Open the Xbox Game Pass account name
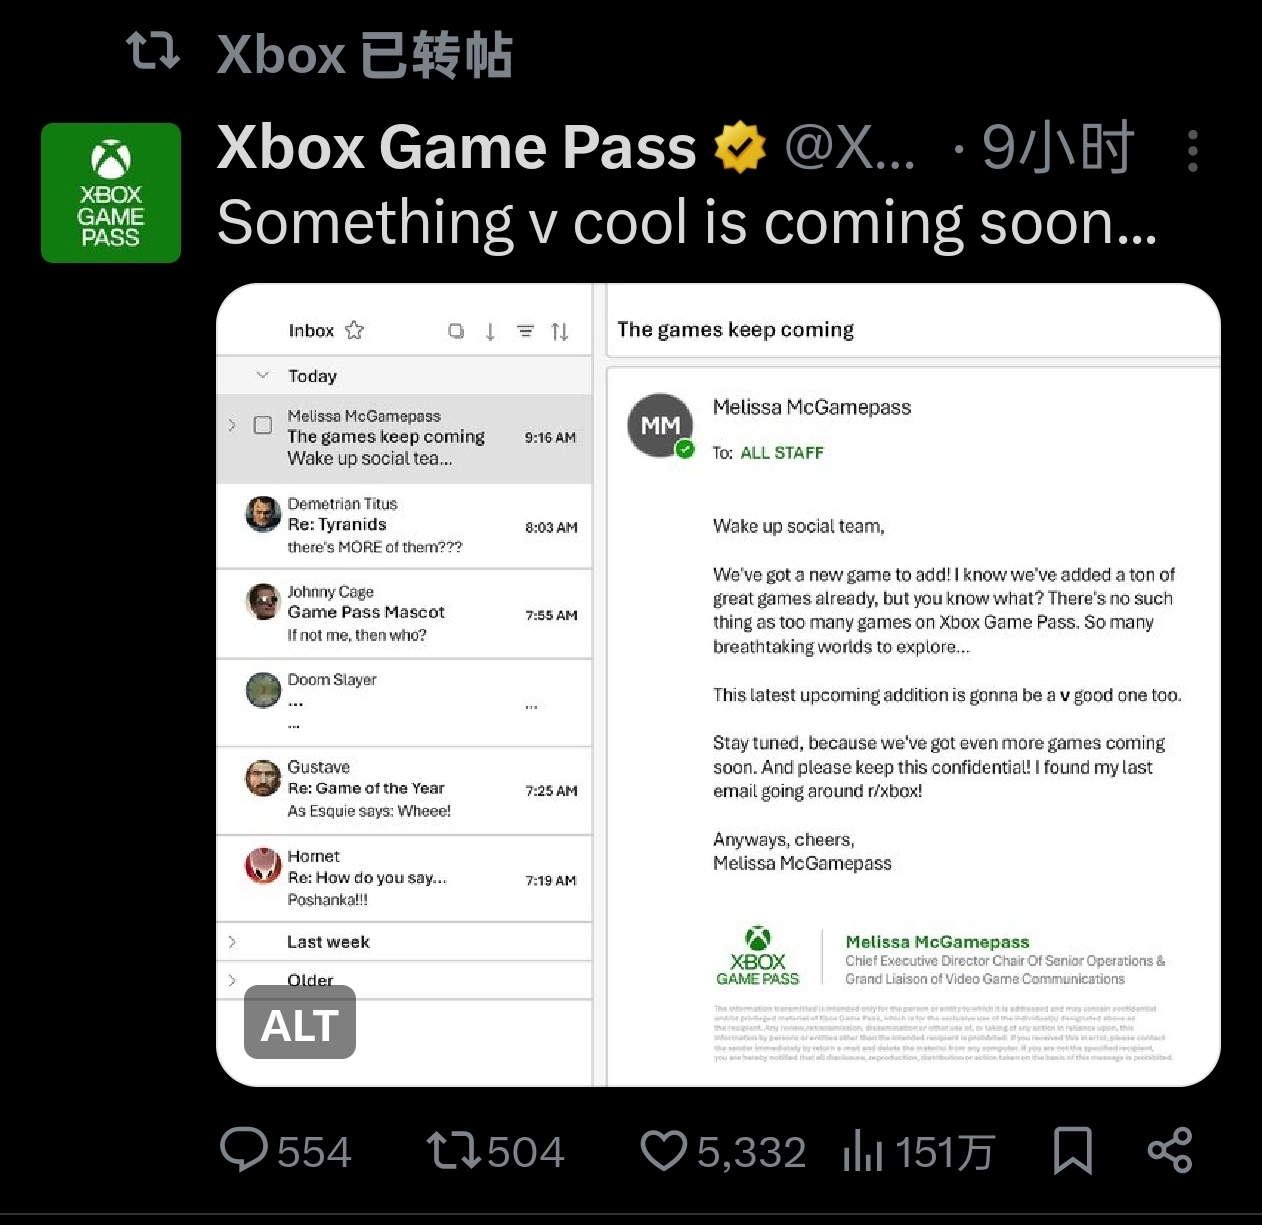This screenshot has height=1225, width=1262. point(456,148)
